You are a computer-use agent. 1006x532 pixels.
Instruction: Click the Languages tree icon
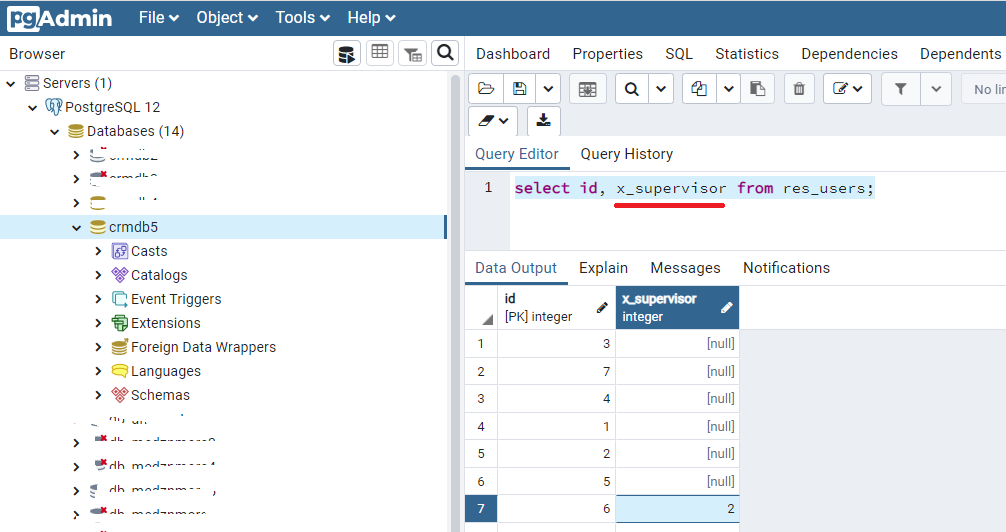pyautogui.click(x=119, y=371)
